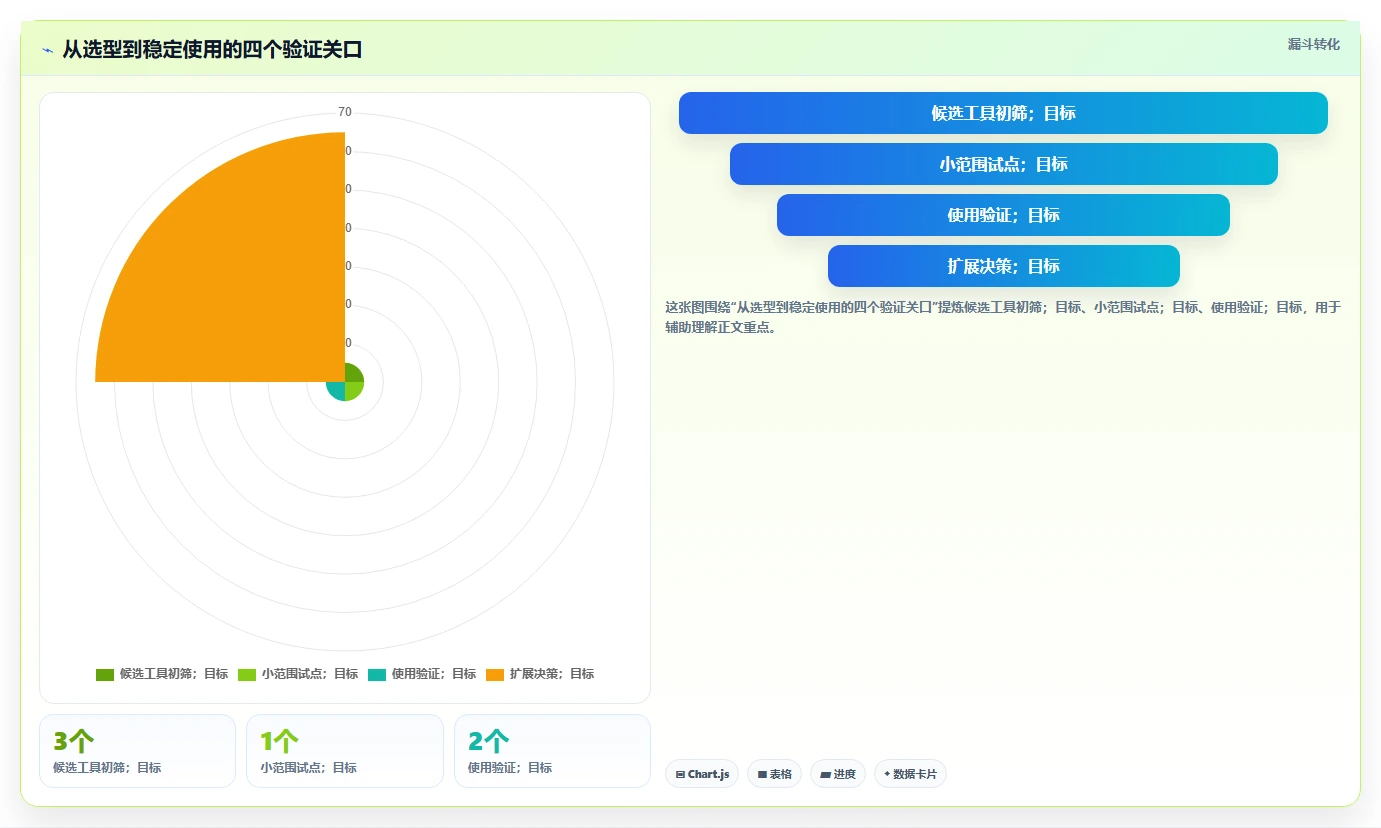The height and width of the screenshot is (828, 1381).
Task: Click the chart description paragraph text
Action: 1003,317
